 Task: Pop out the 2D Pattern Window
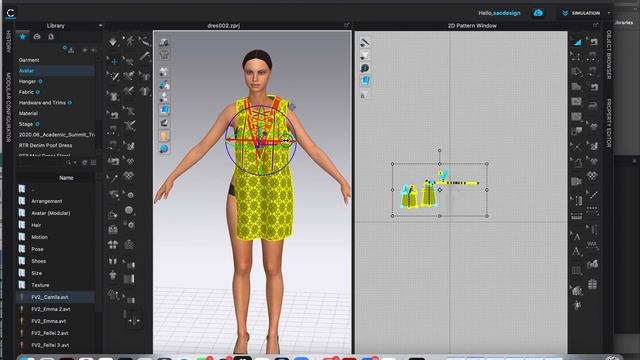(x=595, y=25)
